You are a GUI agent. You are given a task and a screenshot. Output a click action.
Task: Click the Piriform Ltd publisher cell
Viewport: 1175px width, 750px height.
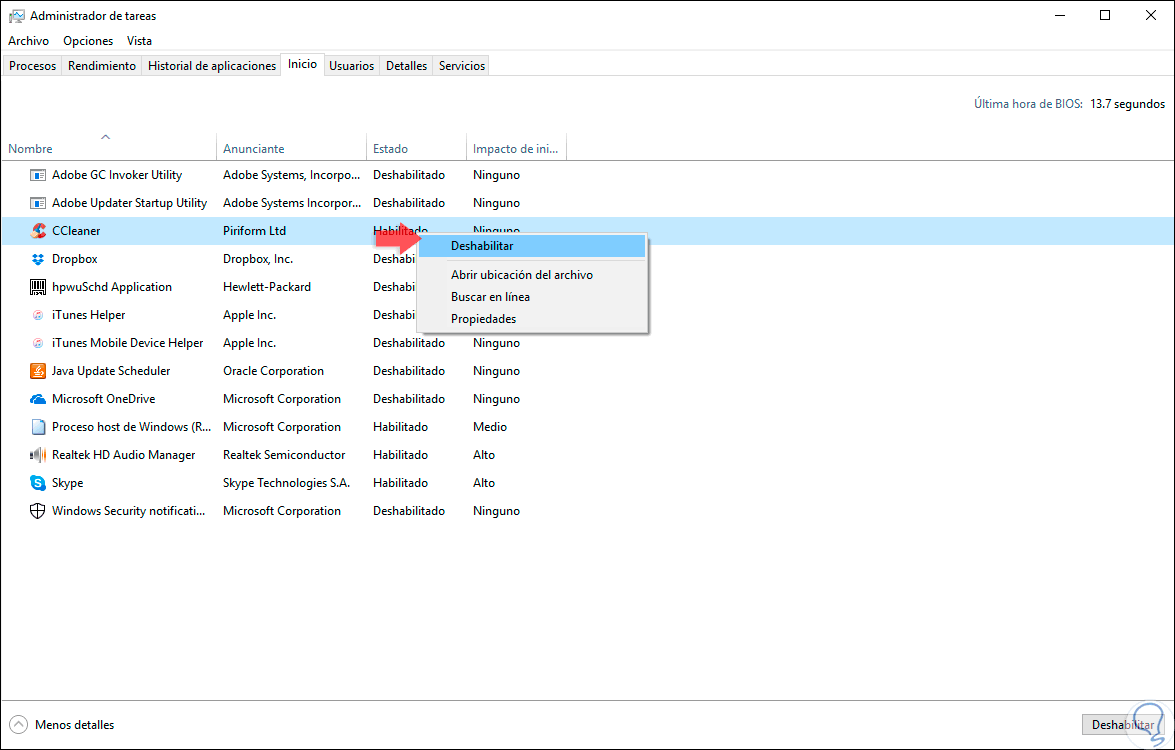pos(255,231)
